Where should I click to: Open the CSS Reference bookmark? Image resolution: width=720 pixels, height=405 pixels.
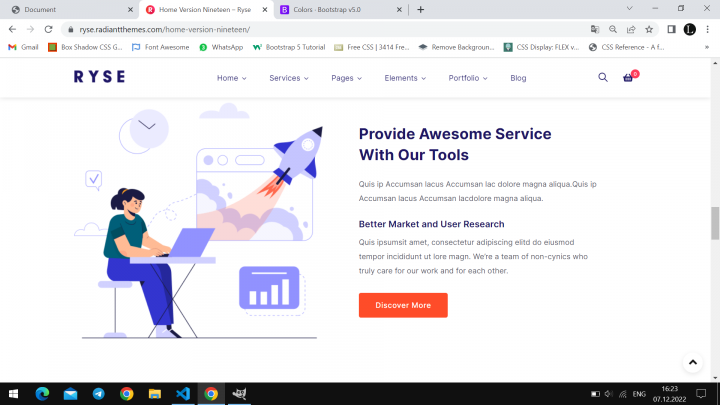coord(626,47)
